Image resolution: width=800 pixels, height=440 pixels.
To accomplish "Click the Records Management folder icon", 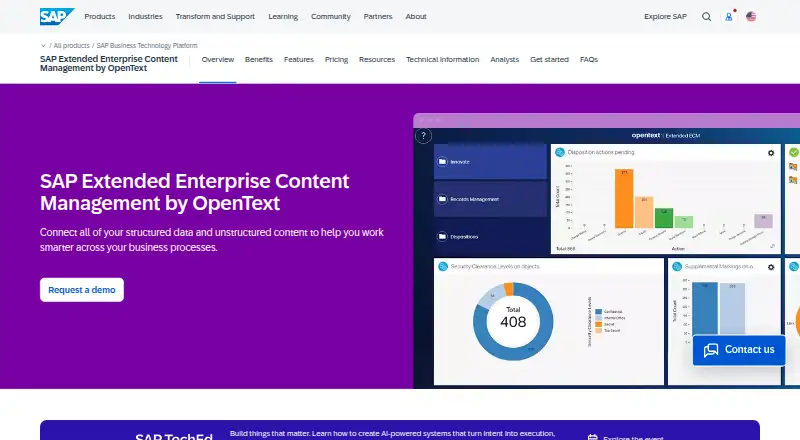I will (442, 199).
